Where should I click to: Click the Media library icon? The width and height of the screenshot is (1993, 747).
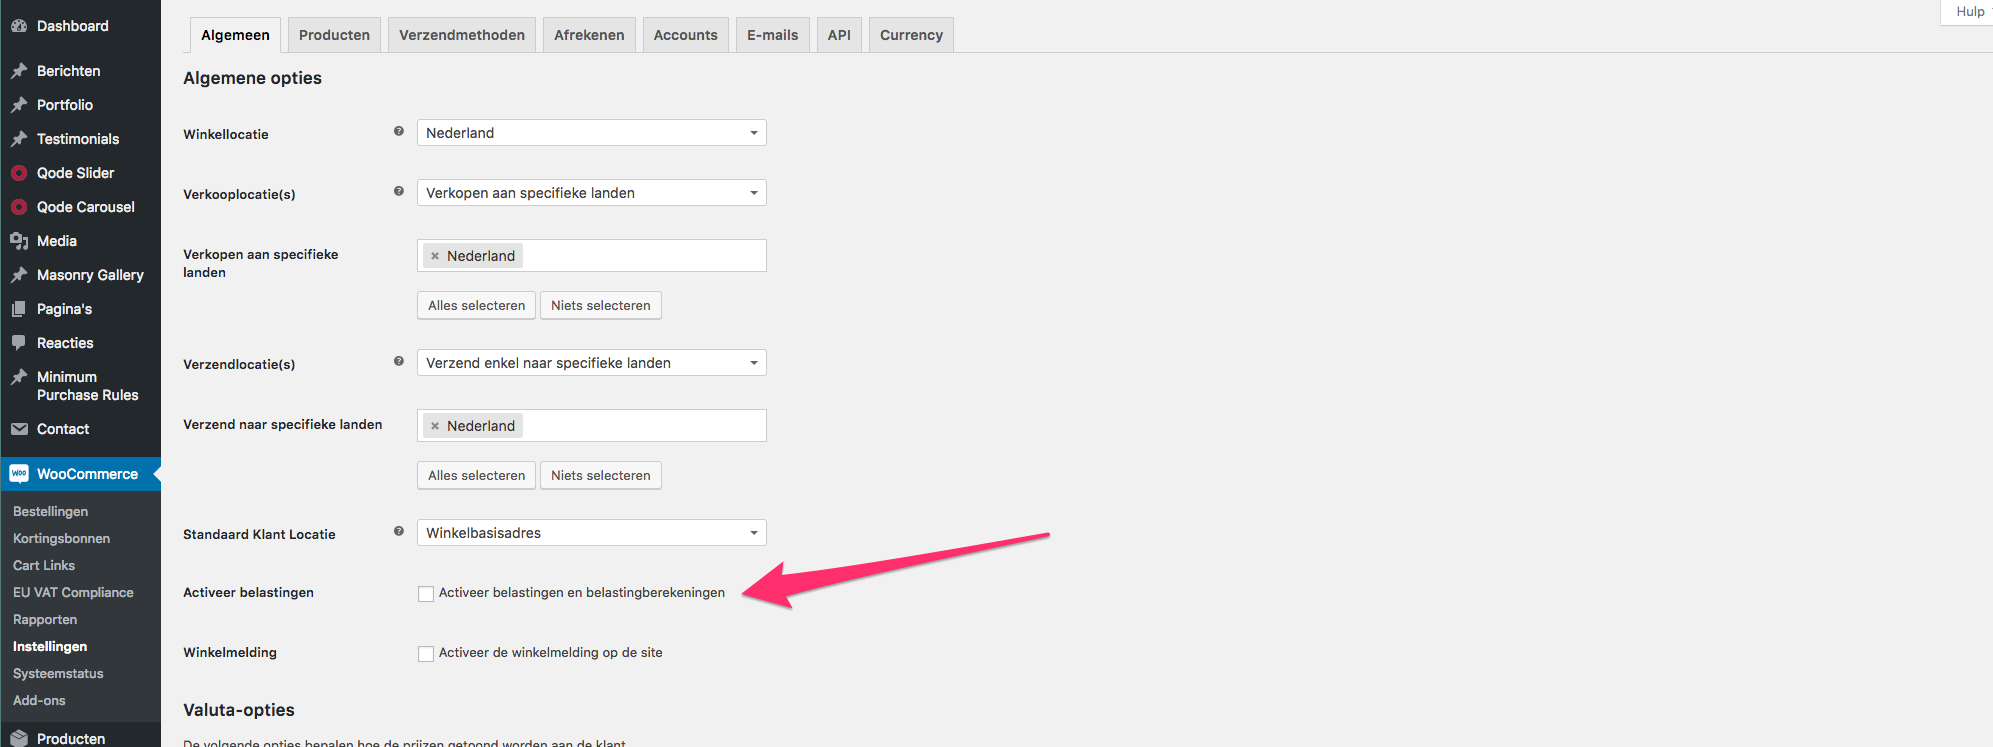point(19,241)
